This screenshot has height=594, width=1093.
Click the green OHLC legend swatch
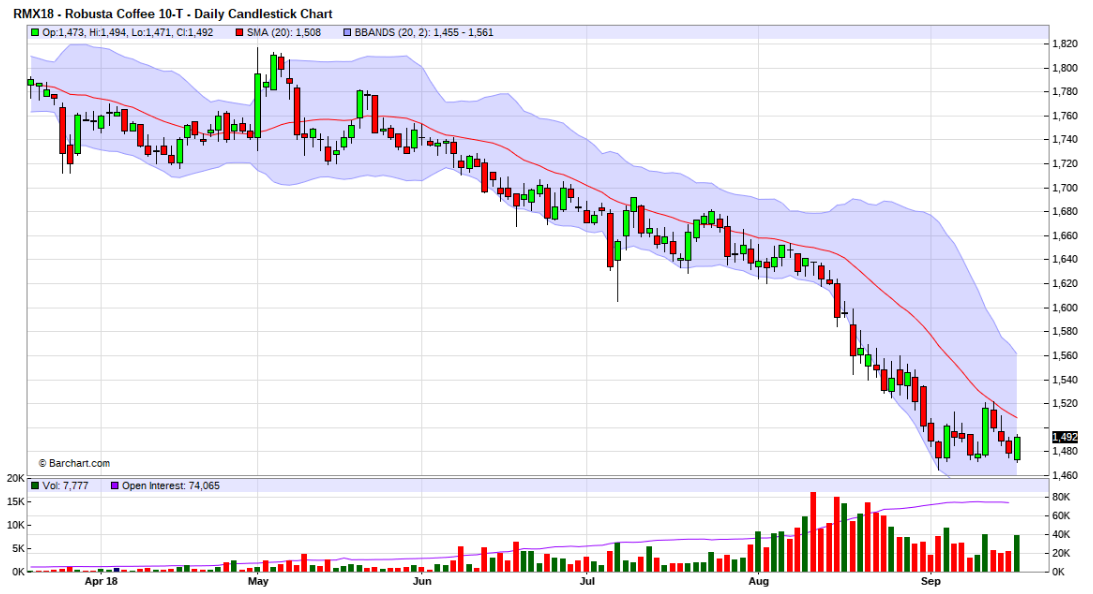[x=35, y=32]
